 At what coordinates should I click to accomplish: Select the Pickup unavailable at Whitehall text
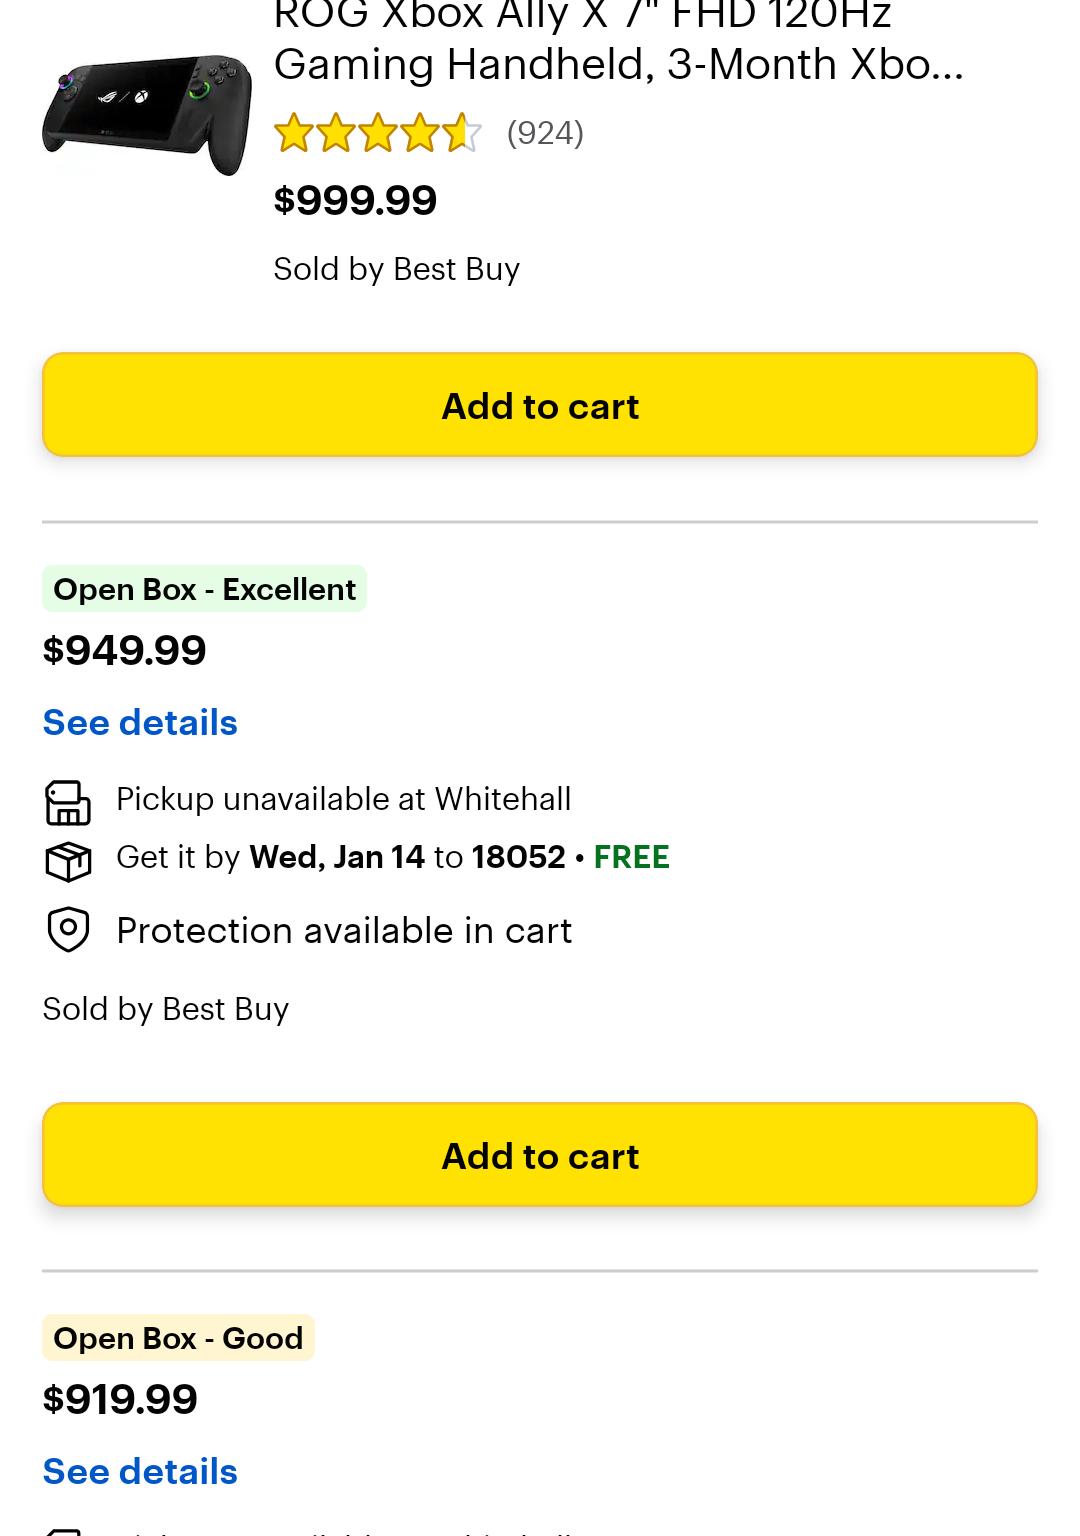click(x=343, y=799)
